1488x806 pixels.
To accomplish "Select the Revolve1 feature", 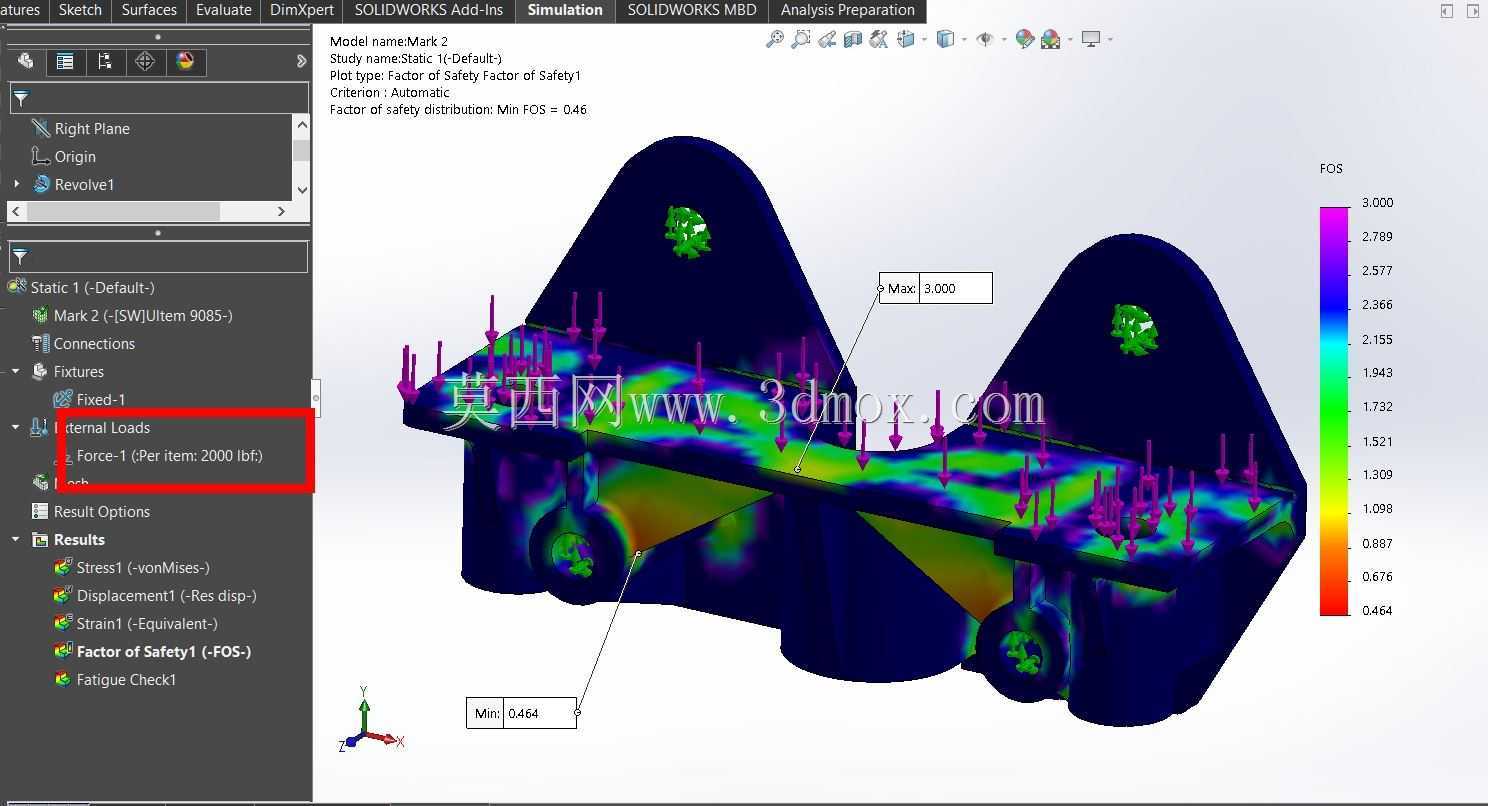I will (x=84, y=184).
